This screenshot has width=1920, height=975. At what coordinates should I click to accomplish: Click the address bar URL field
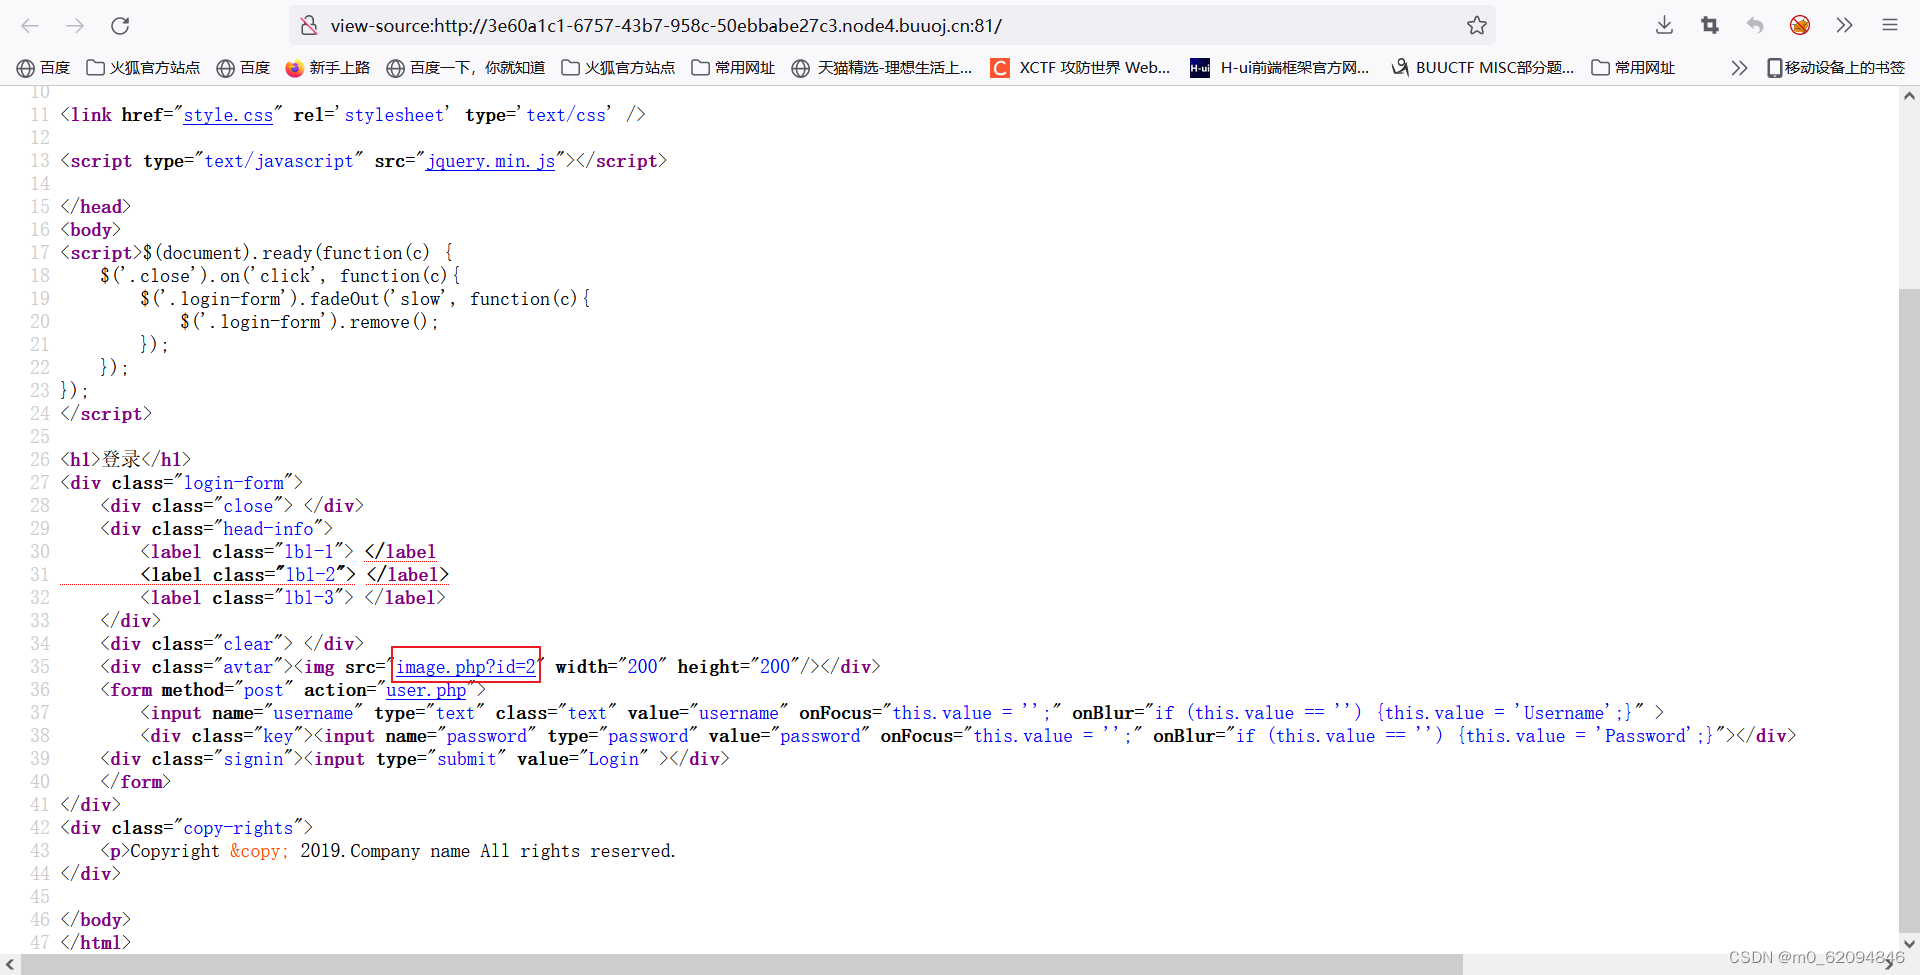coord(800,26)
